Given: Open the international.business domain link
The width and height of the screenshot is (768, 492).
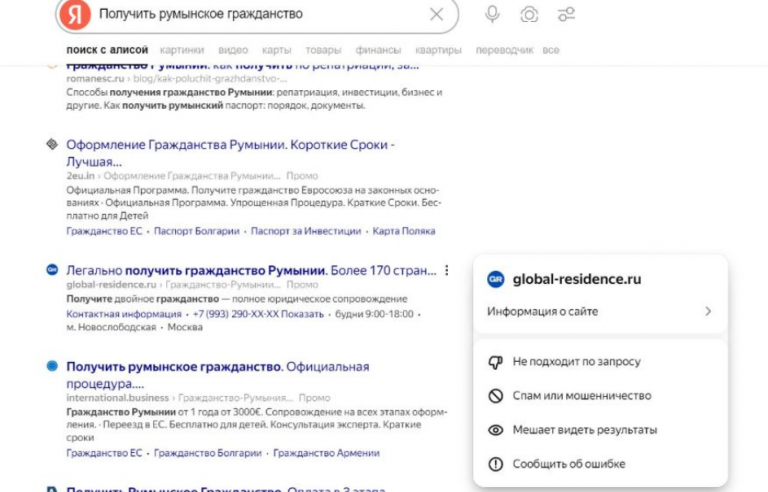Looking at the screenshot, I should [118, 398].
